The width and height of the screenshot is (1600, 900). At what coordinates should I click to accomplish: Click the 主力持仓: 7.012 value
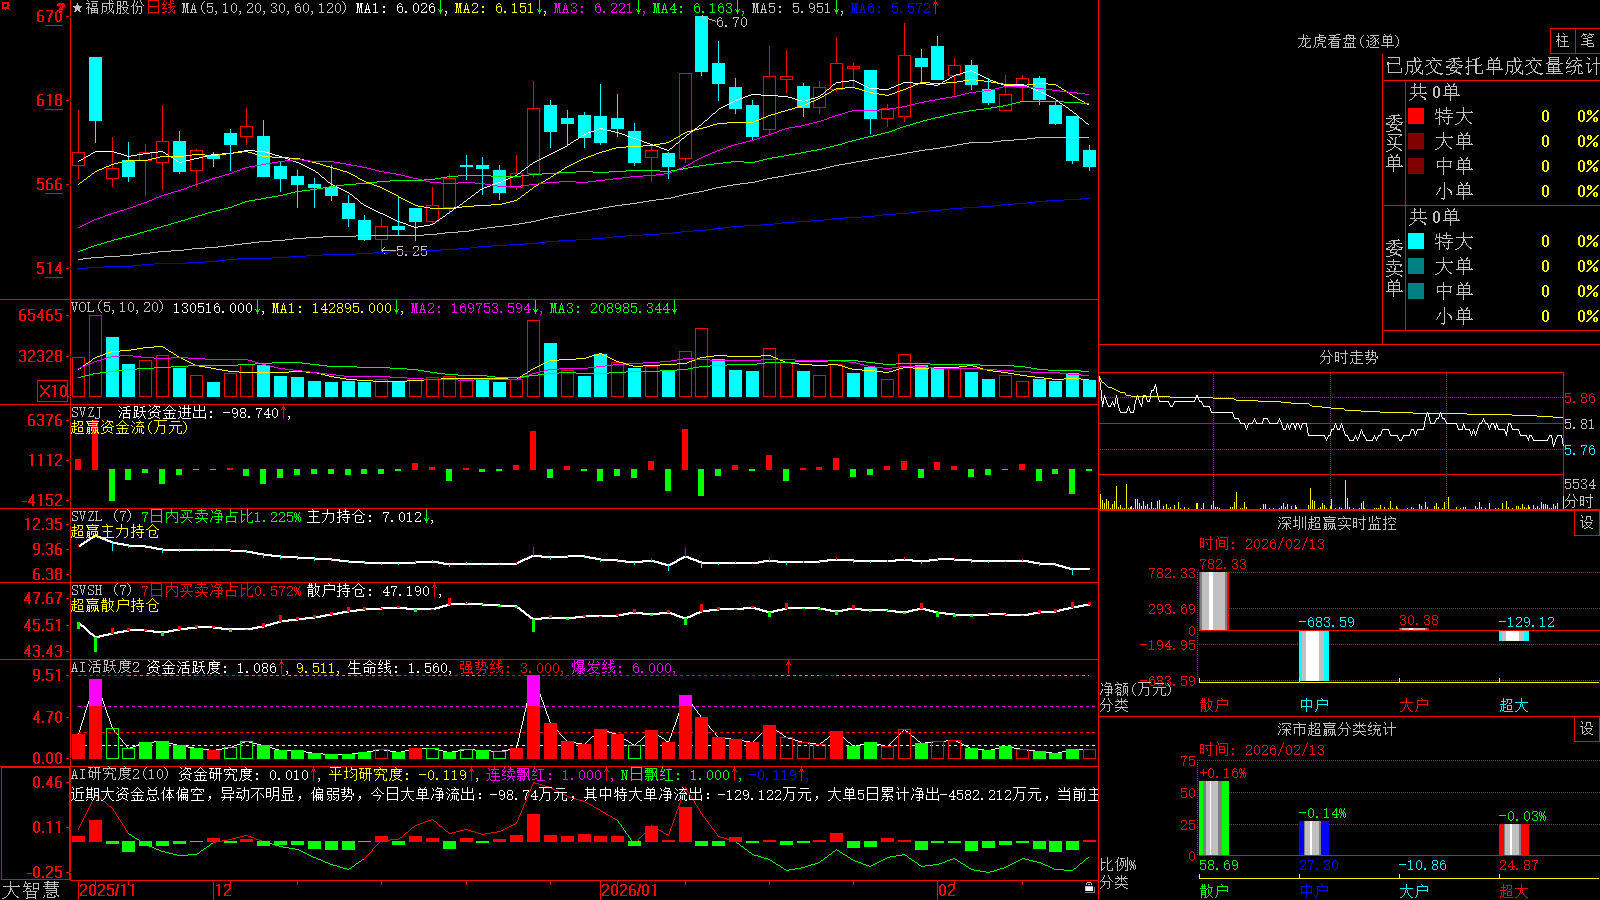(x=365, y=517)
